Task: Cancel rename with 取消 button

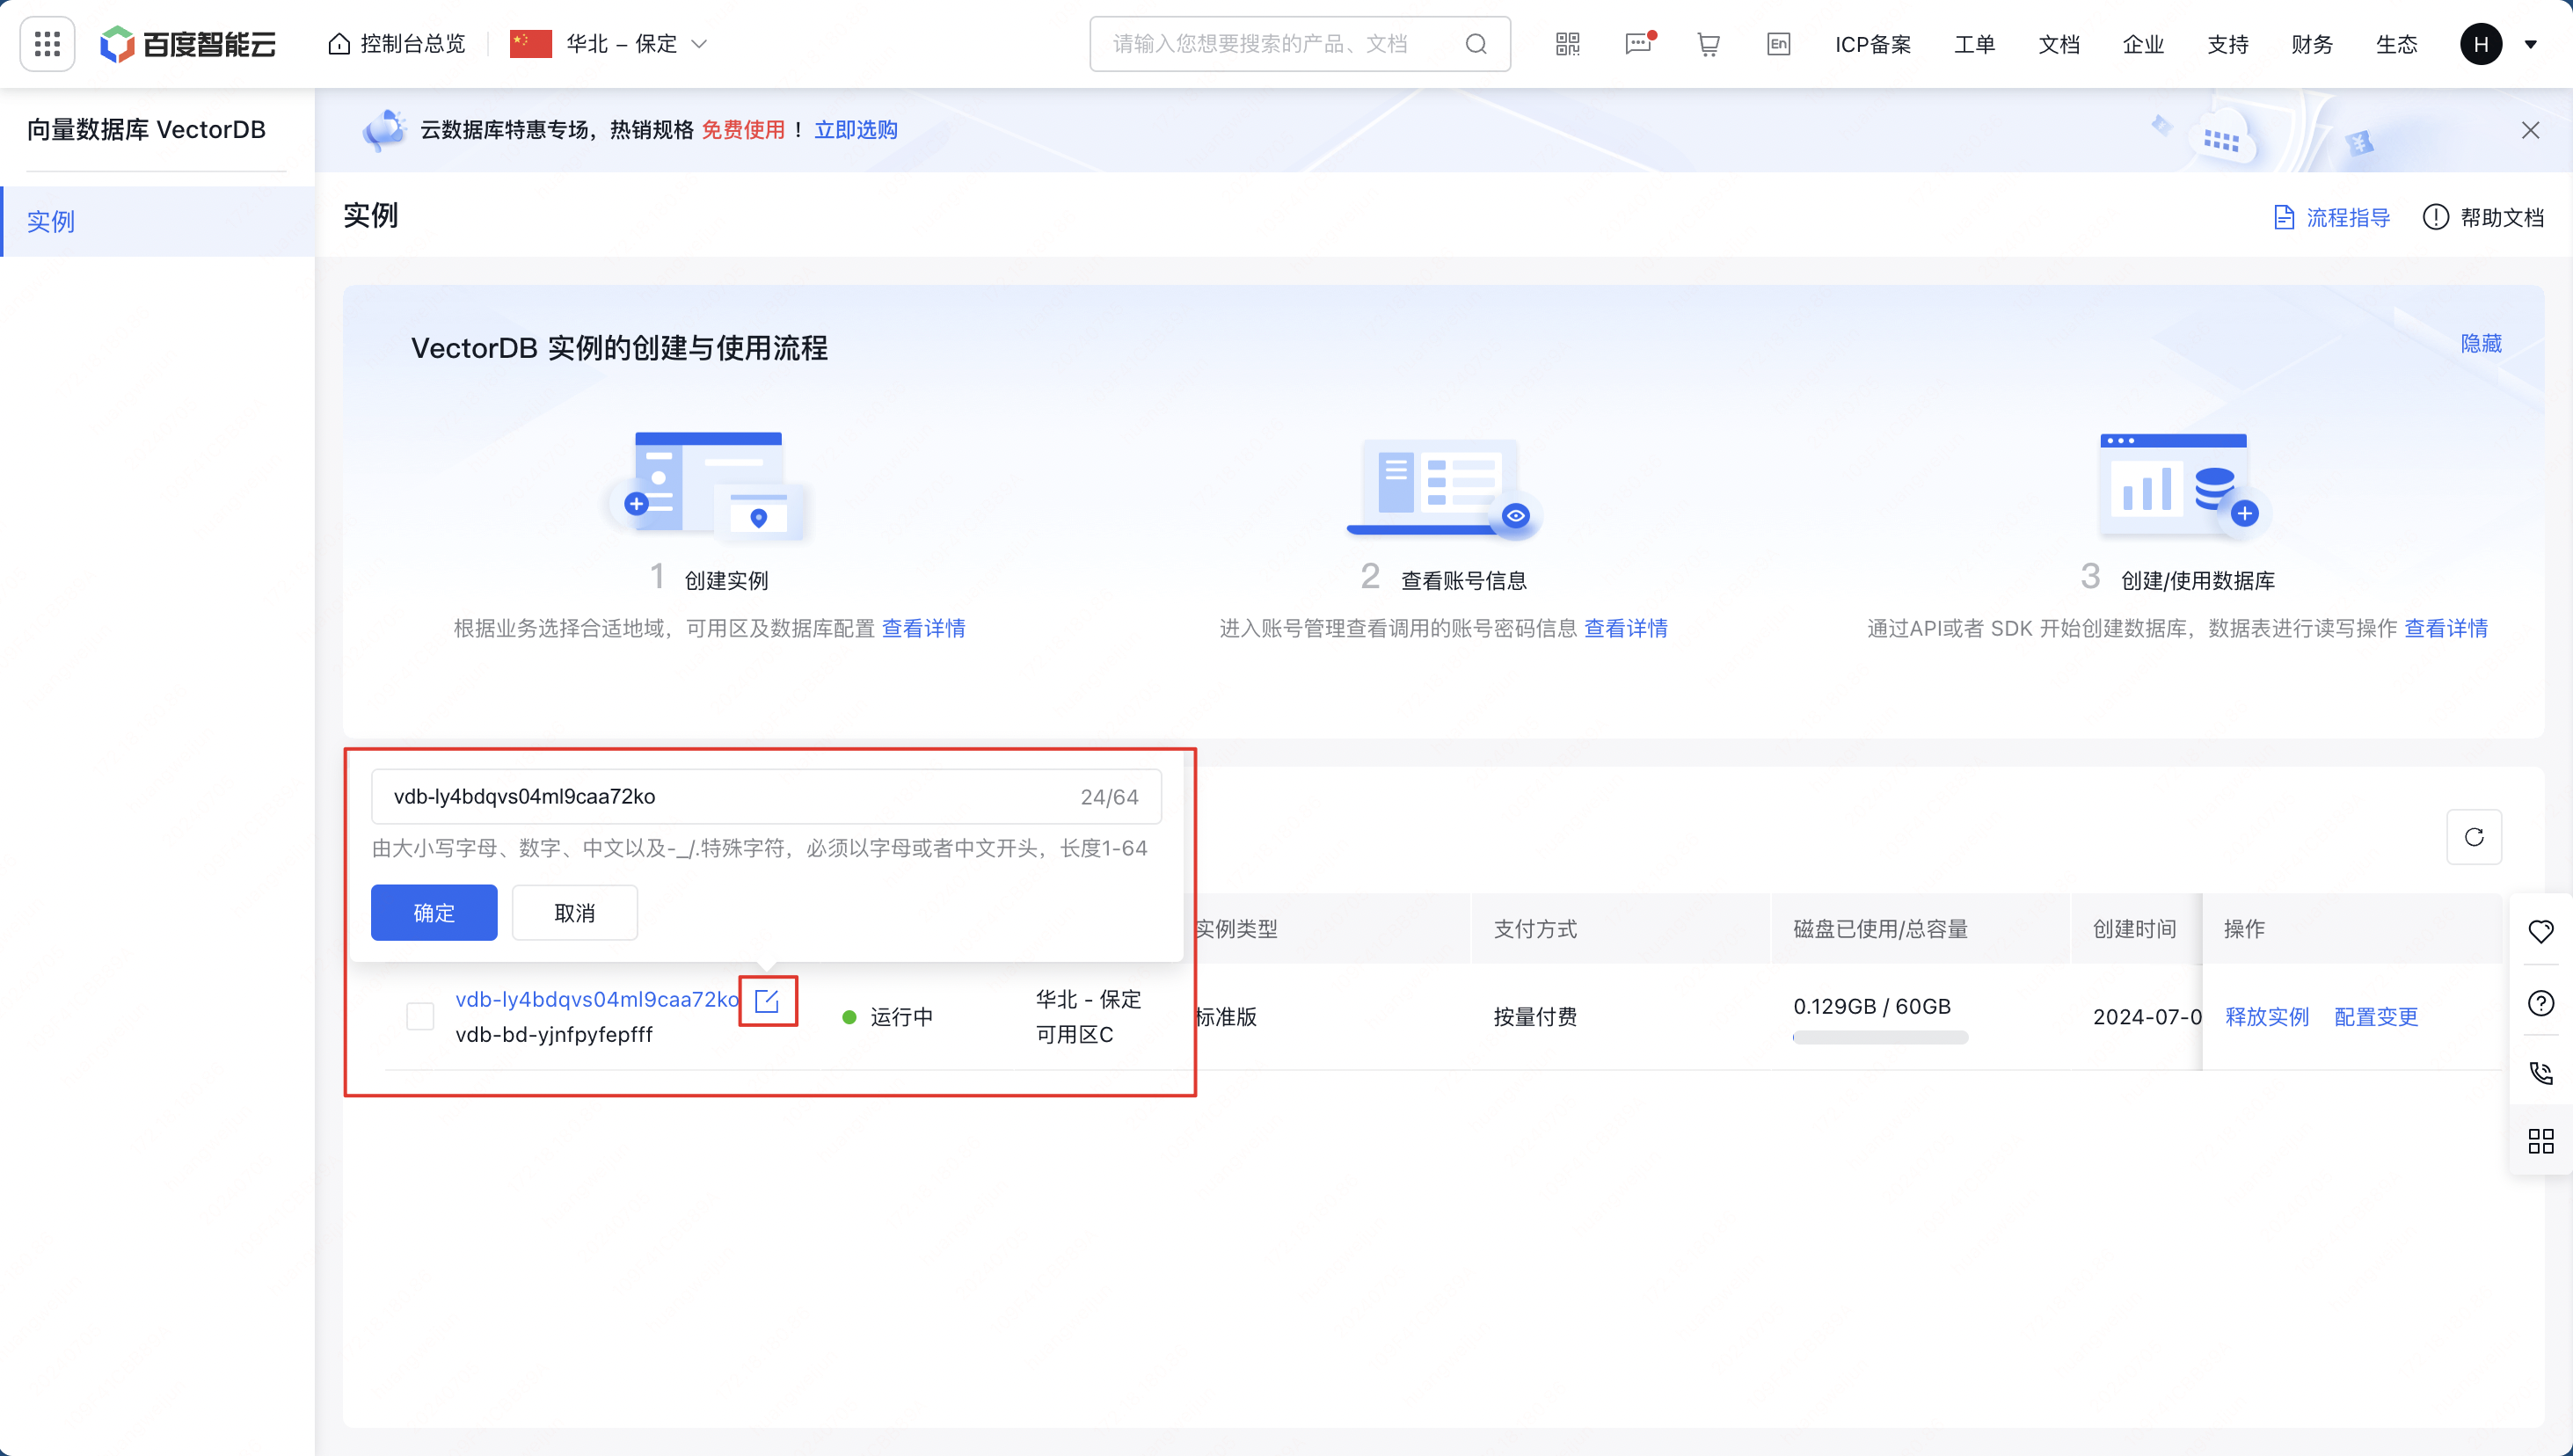Action: click(575, 912)
